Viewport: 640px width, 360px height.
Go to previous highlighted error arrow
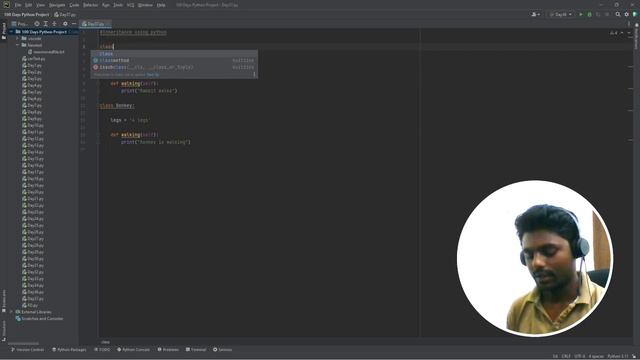point(622,33)
